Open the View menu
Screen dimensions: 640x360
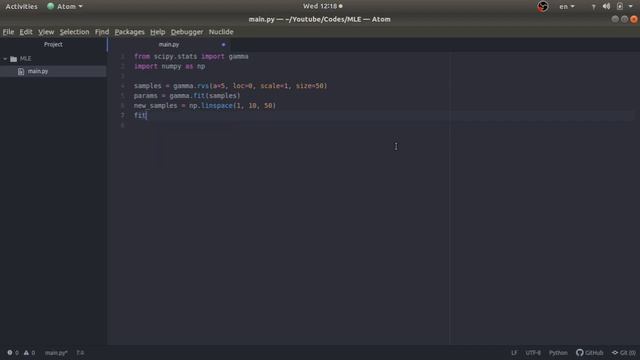(46, 32)
